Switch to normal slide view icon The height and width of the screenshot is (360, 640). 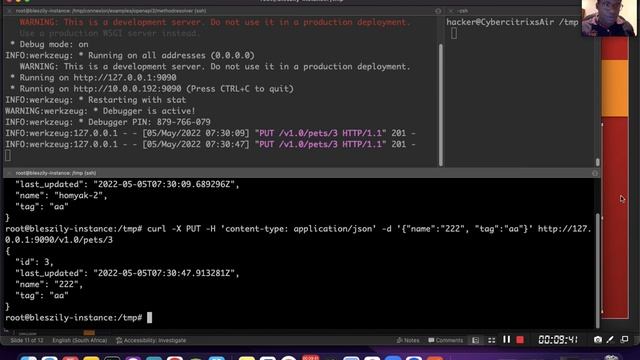[x=476, y=340]
